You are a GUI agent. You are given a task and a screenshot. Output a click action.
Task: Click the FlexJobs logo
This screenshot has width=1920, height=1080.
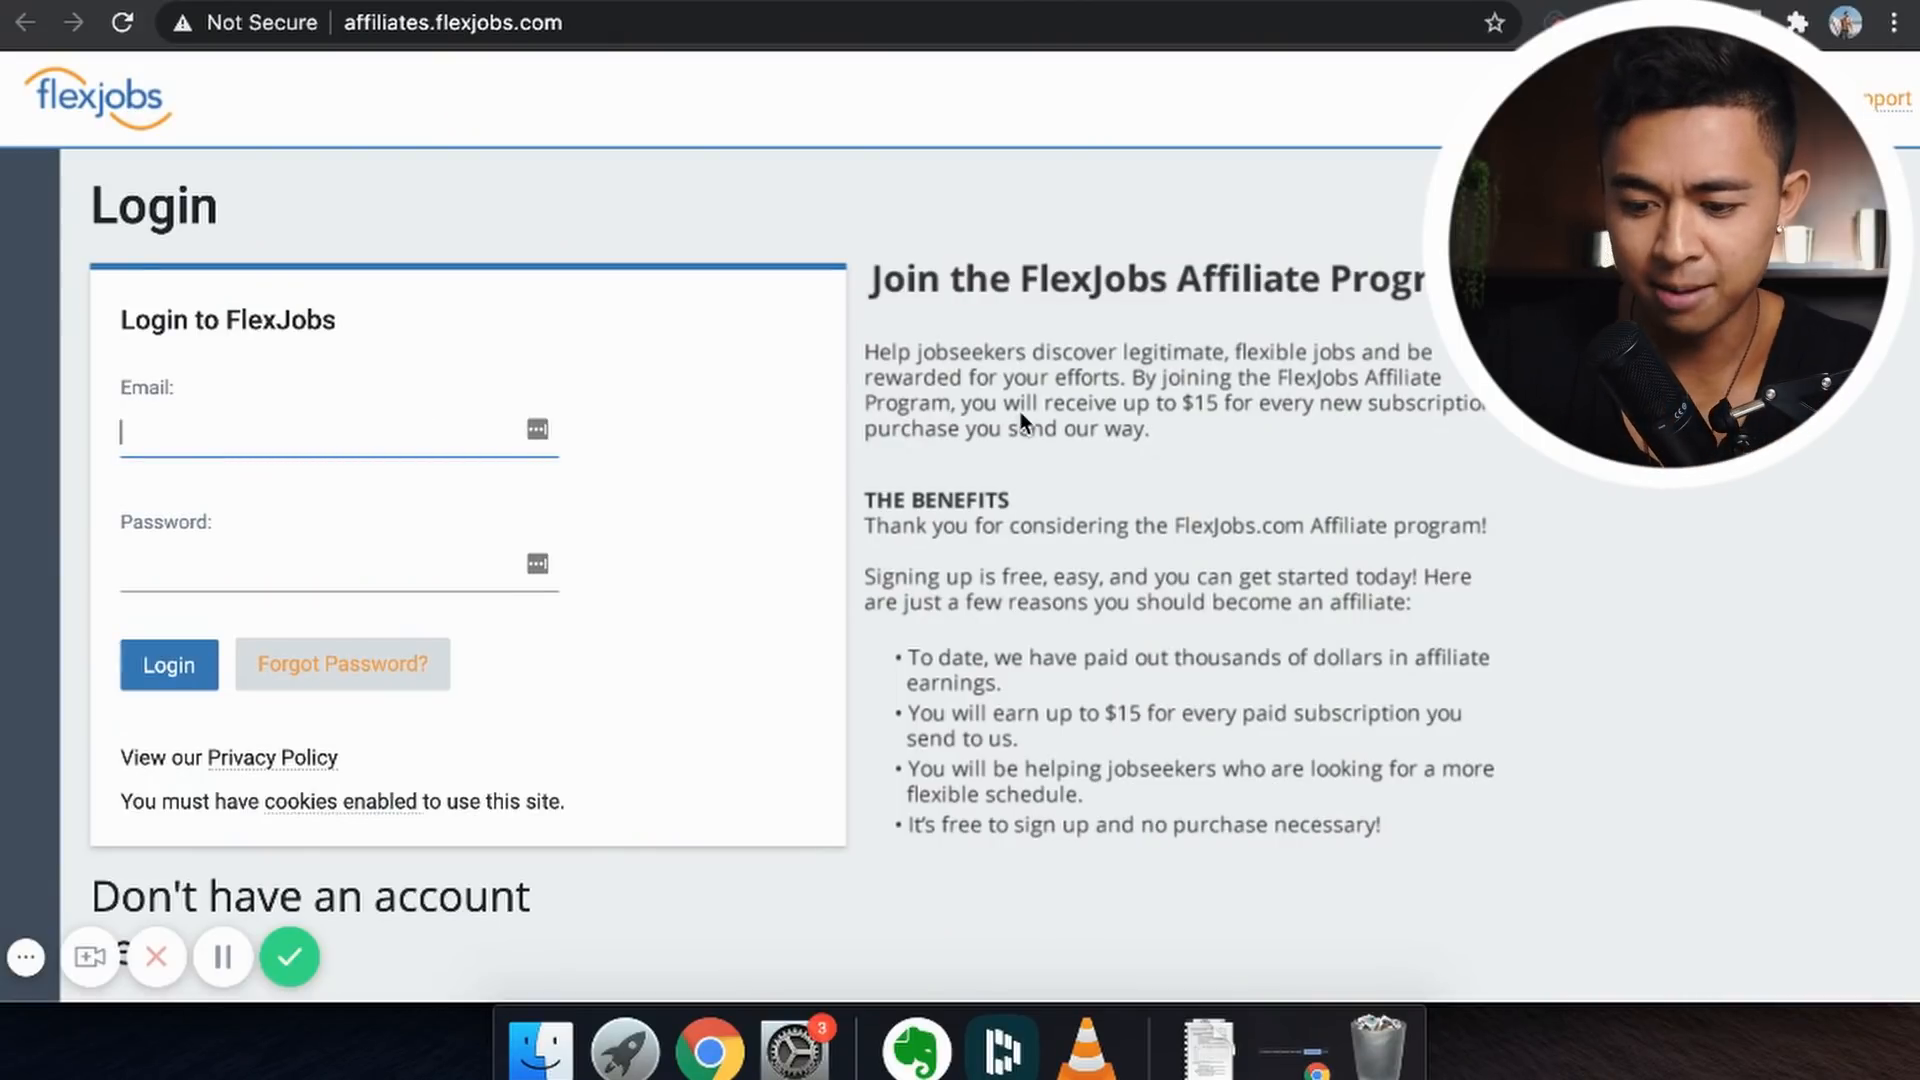97,98
